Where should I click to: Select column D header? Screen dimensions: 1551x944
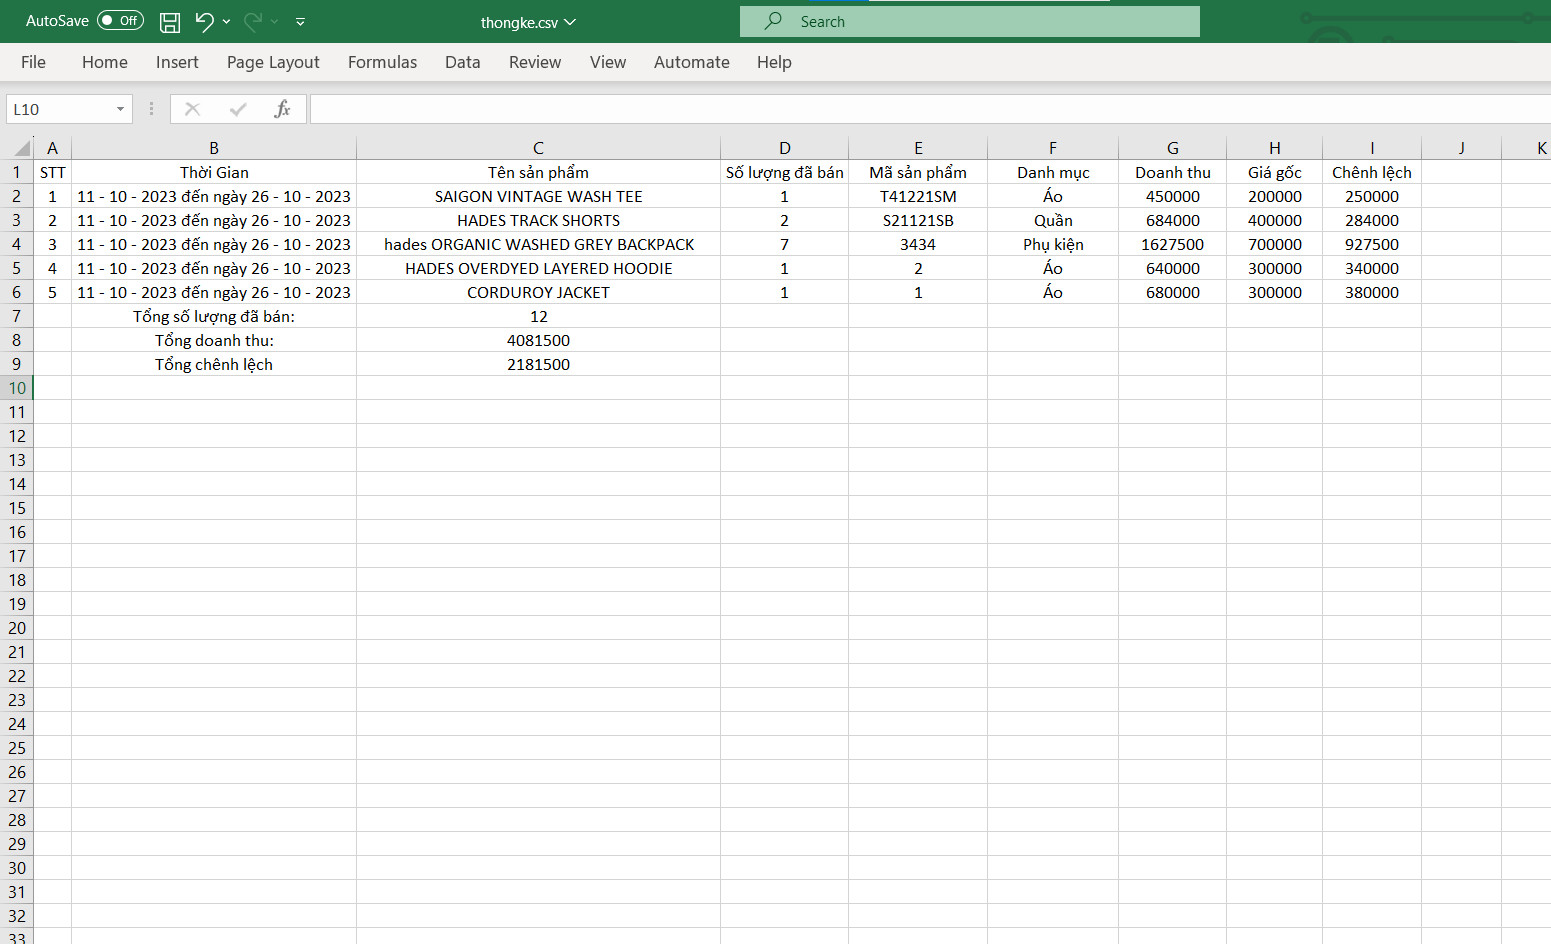coord(784,148)
